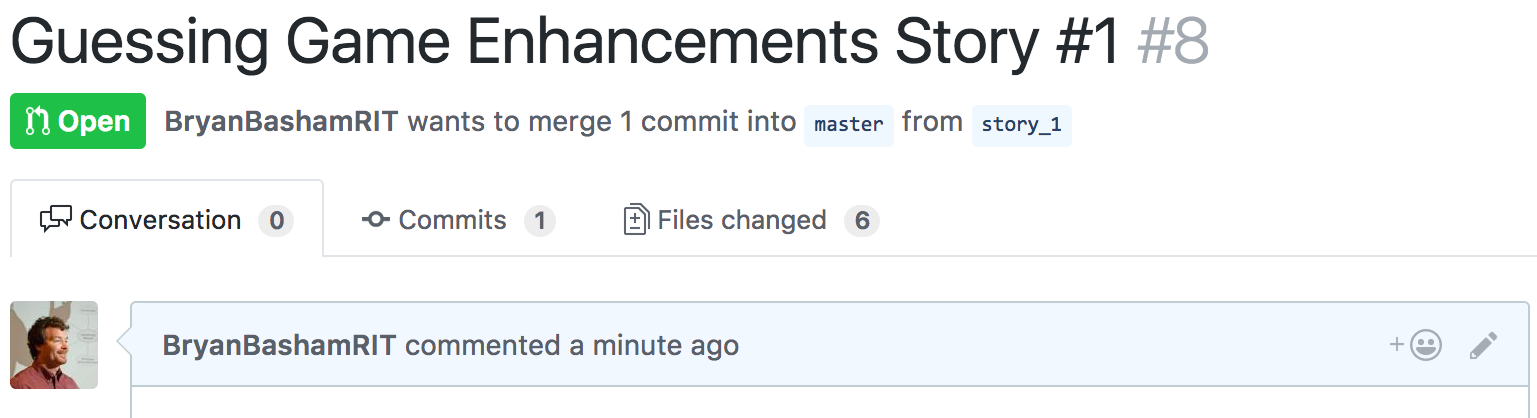Screen dimensions: 1537x418
Task: Click BryanBashamRIT author name in comment header
Action: [x=280, y=346]
